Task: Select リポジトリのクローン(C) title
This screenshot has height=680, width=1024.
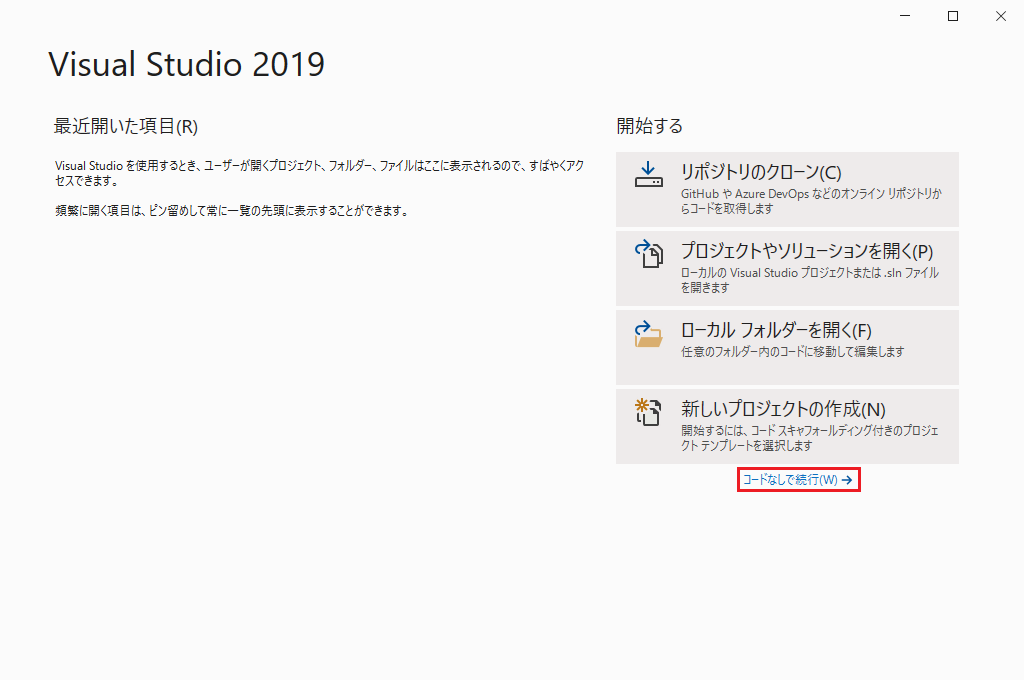Action: coord(761,171)
